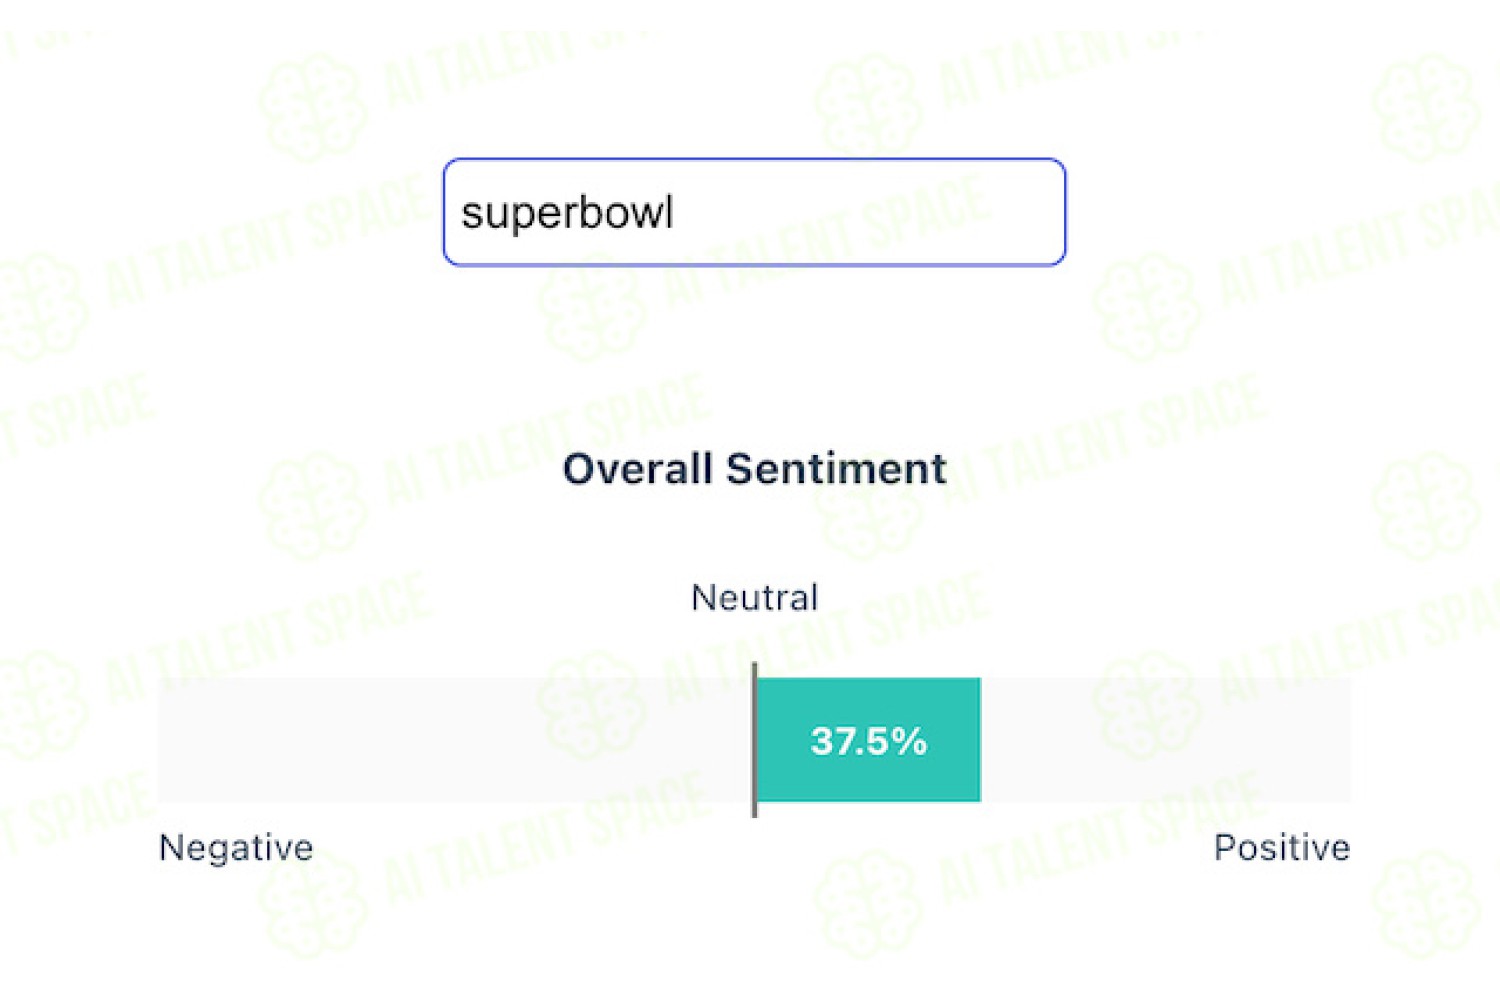Click the word Sentiment in heading

(836, 469)
